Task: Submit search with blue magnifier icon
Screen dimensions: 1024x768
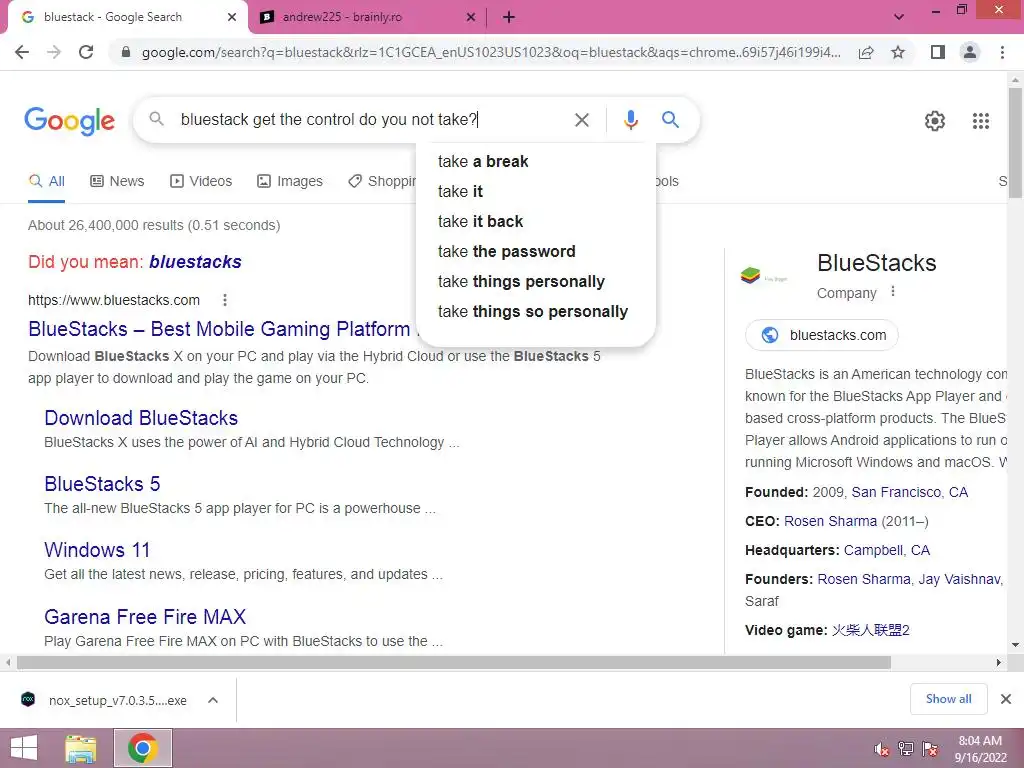Action: point(670,120)
